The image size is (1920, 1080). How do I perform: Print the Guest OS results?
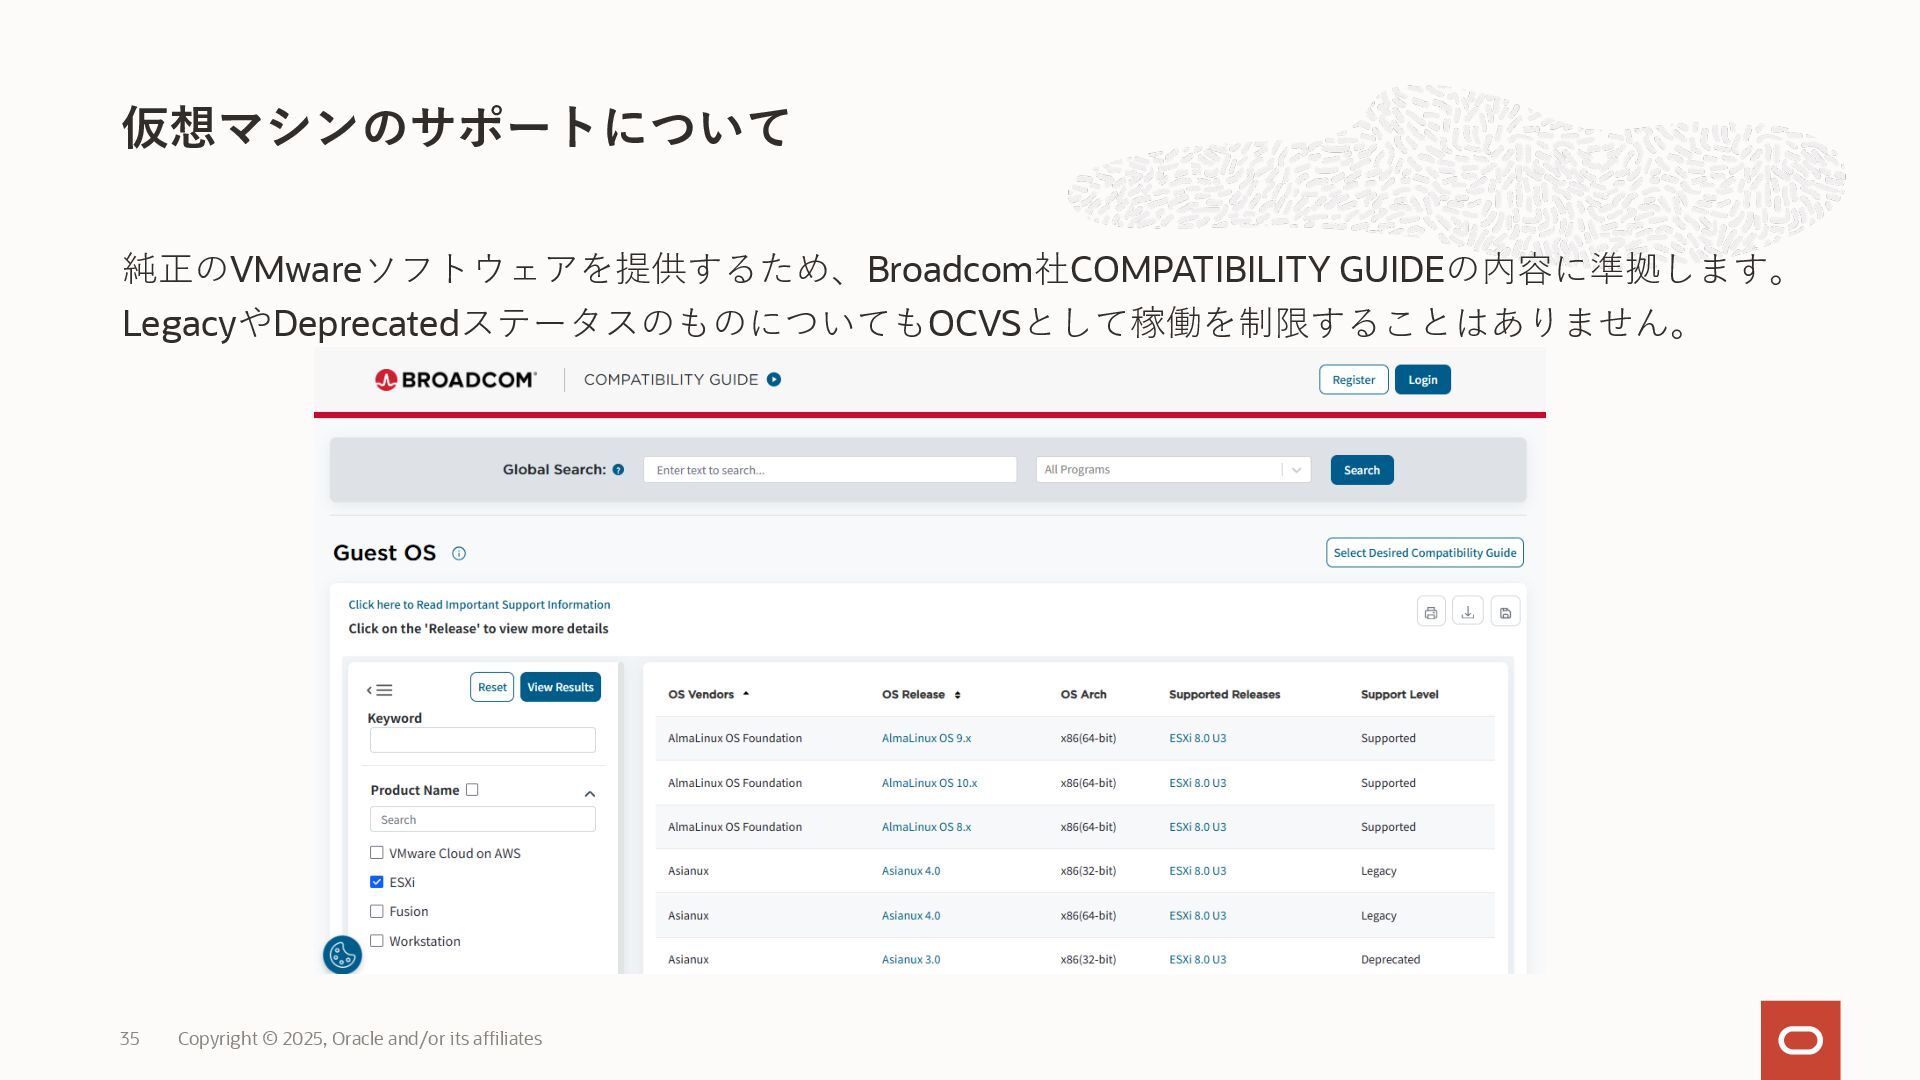pyautogui.click(x=1431, y=612)
